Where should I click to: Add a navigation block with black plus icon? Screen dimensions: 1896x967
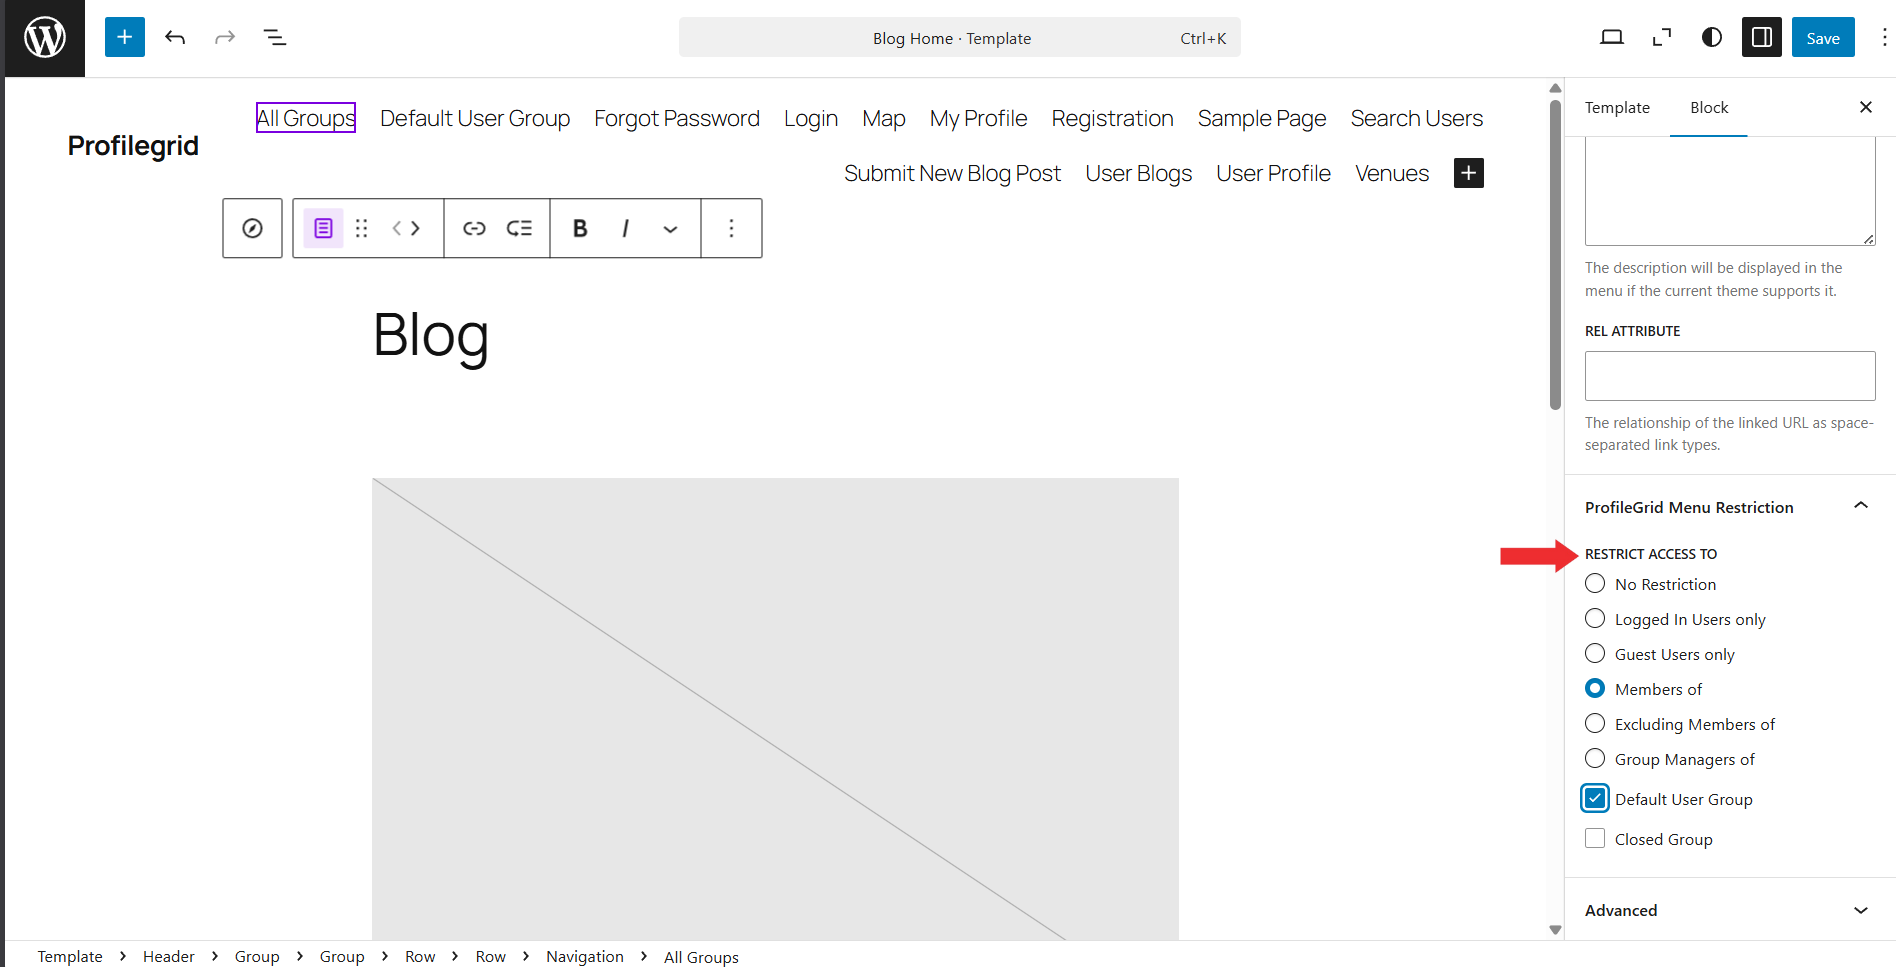(1468, 173)
